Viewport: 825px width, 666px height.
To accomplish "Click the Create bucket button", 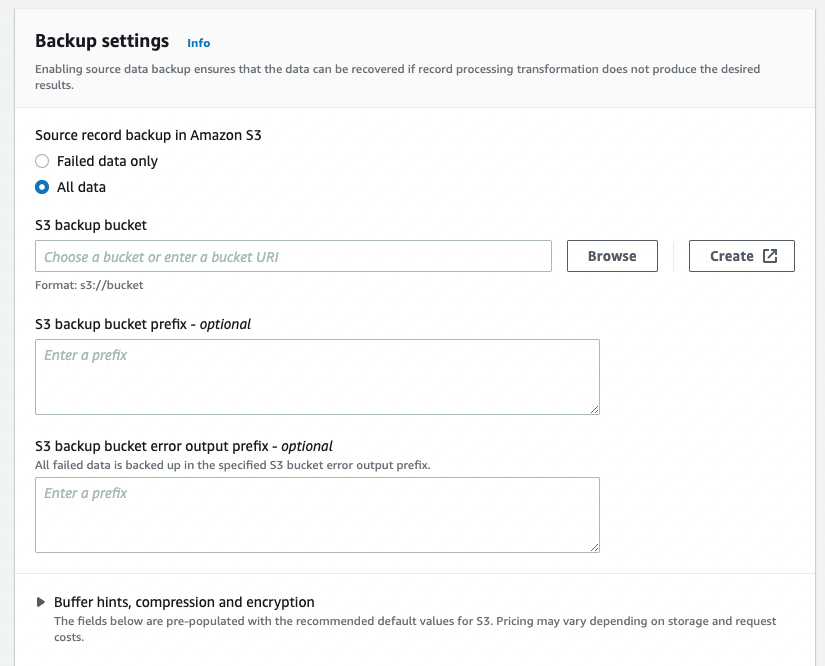I will (x=741, y=256).
